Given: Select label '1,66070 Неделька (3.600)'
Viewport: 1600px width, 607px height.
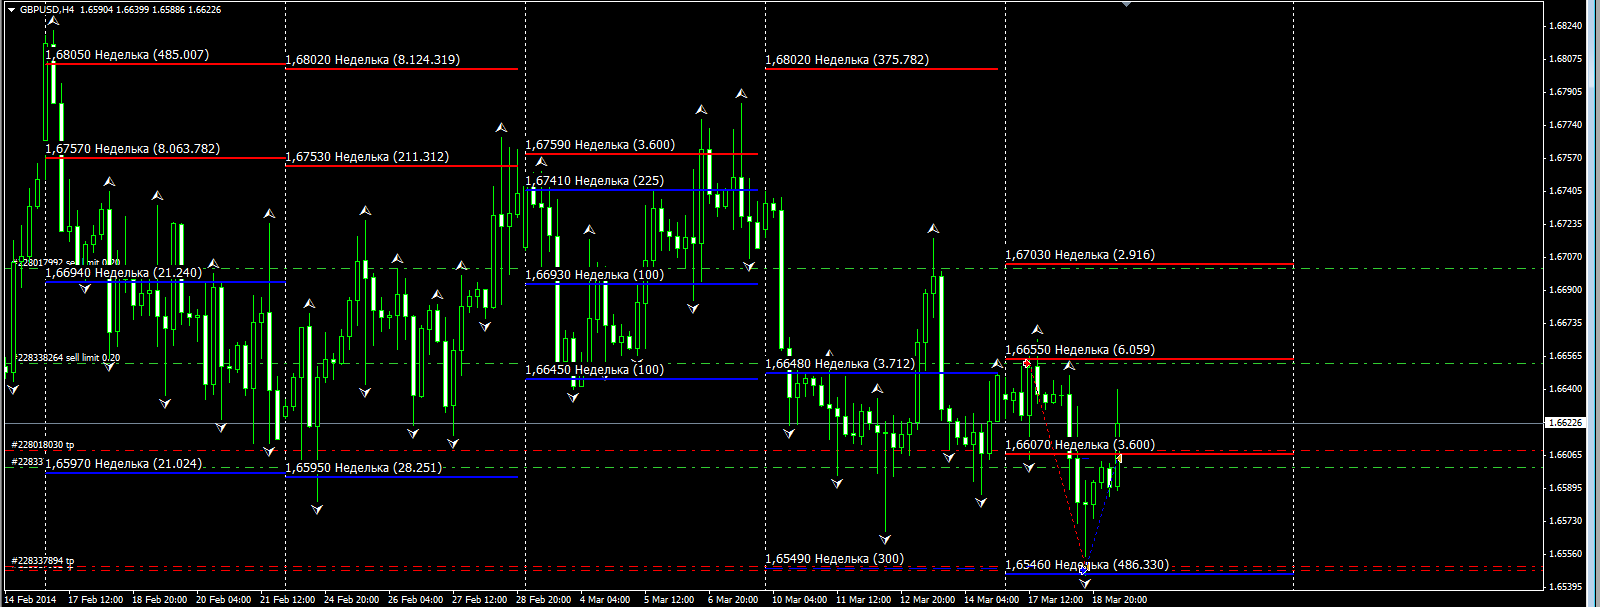Looking at the screenshot, I should pyautogui.click(x=1080, y=445).
